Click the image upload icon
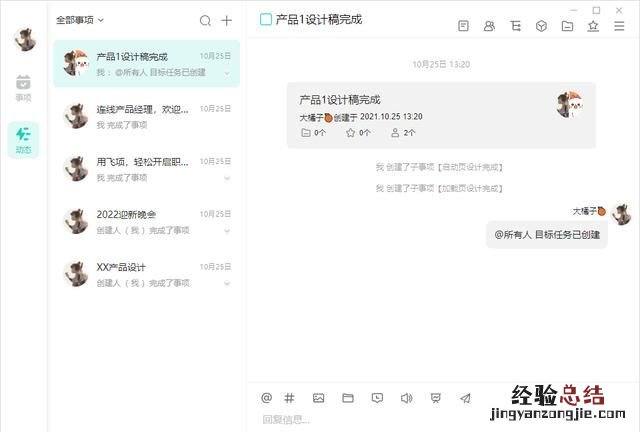Viewport: 640px width, 432px height. [x=318, y=398]
